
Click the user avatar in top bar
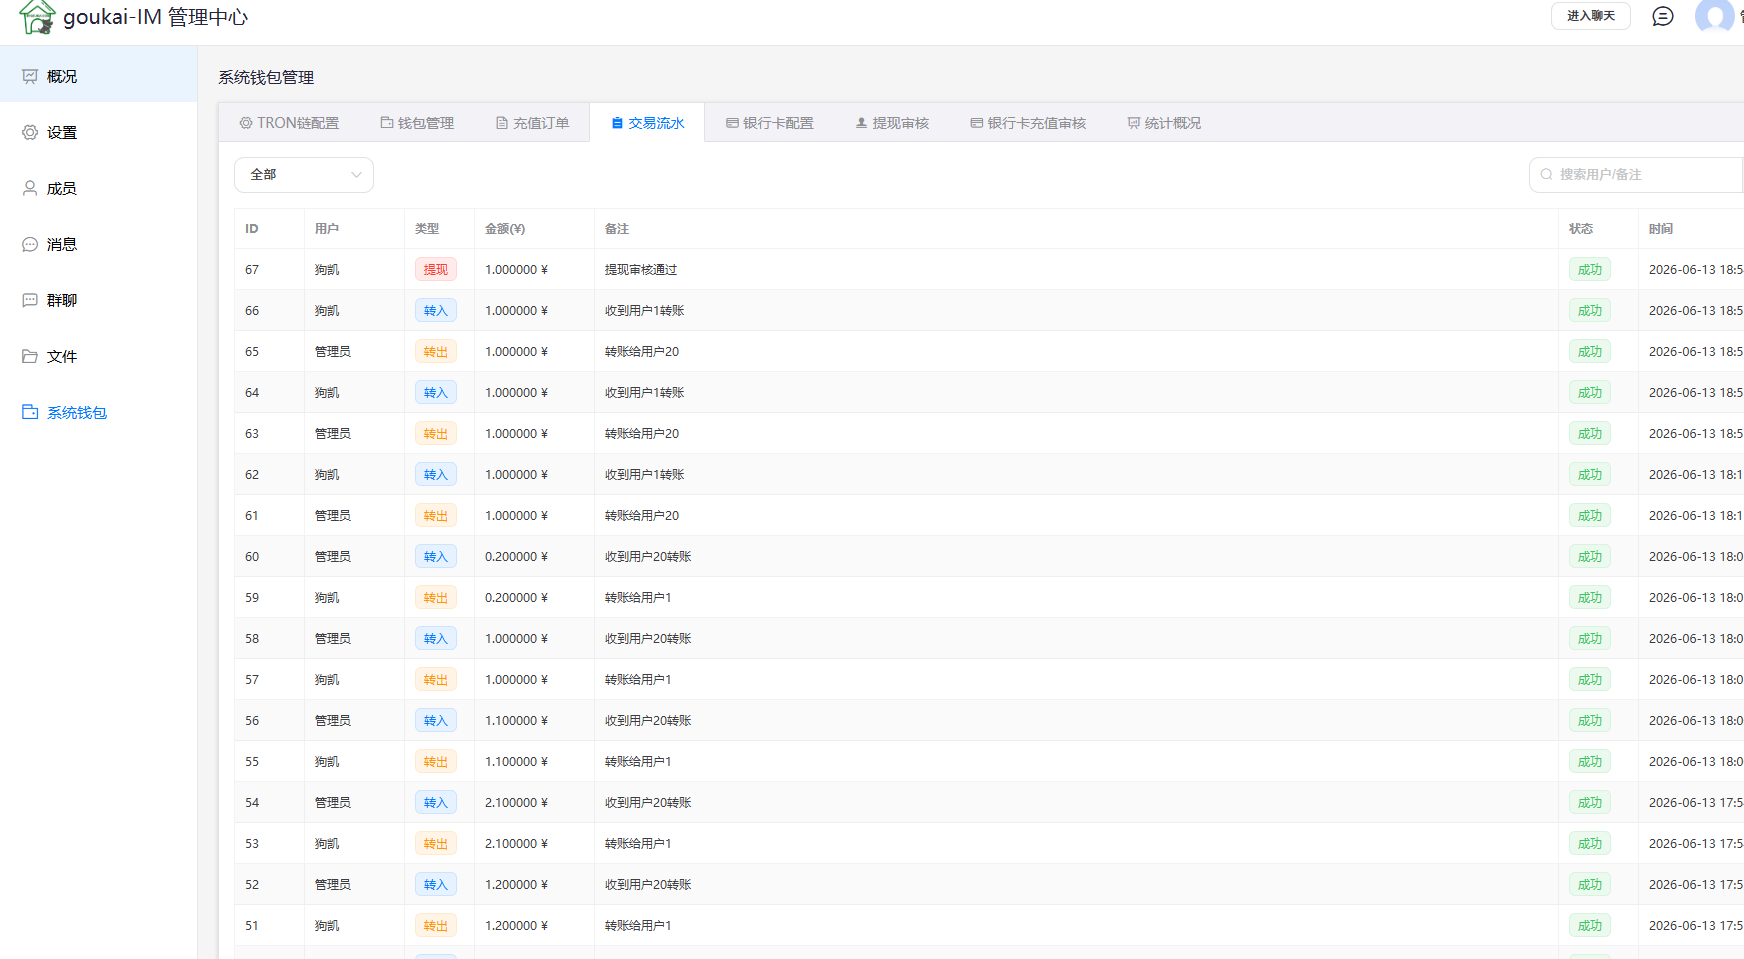tap(1715, 16)
